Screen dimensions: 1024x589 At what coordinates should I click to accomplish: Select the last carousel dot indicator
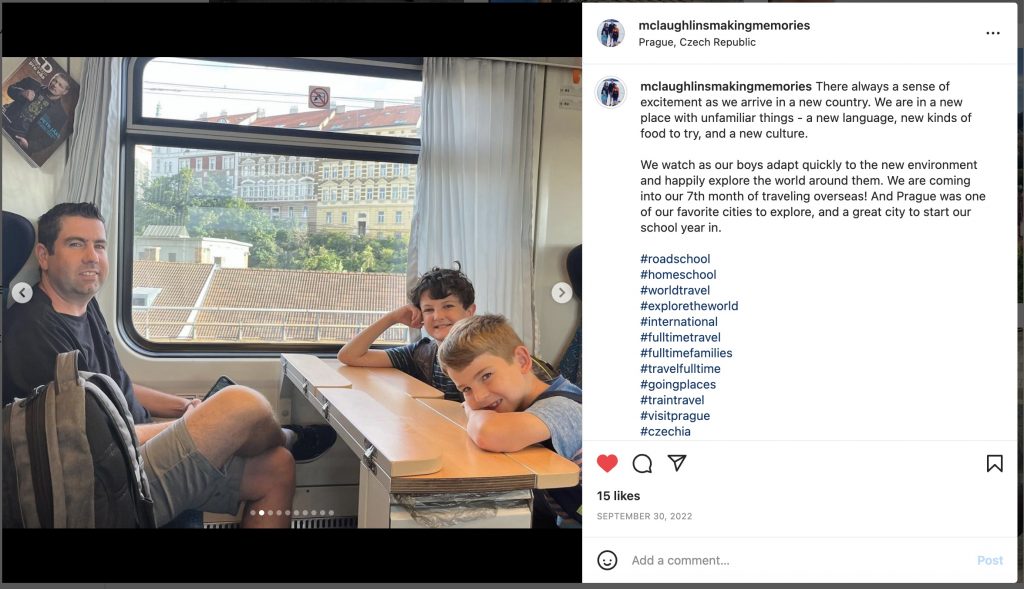tap(331, 513)
